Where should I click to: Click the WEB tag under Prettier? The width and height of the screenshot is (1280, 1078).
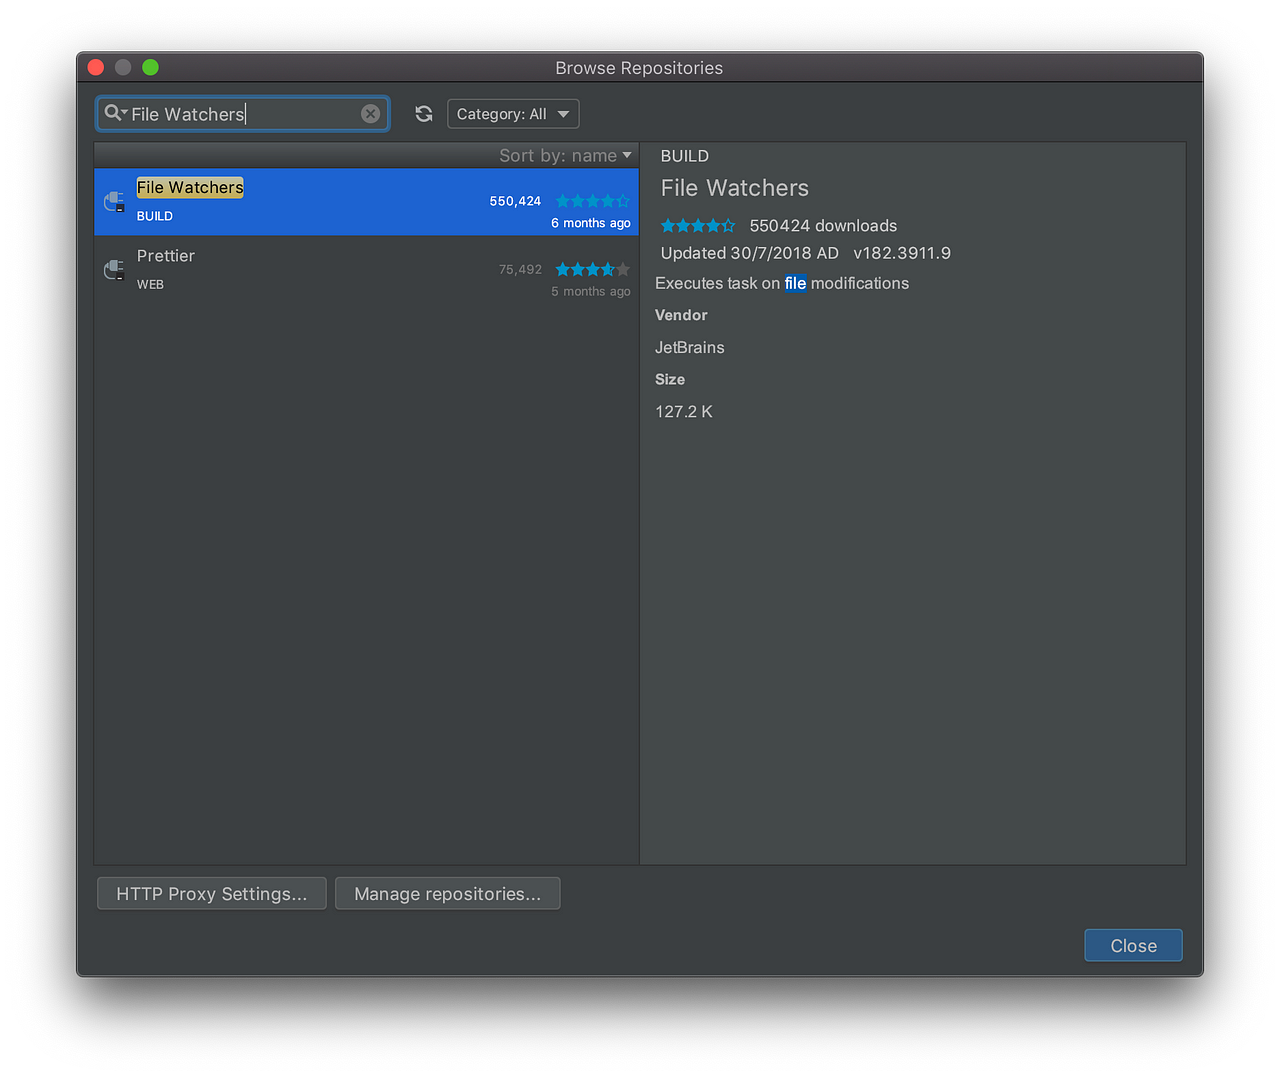point(150,284)
